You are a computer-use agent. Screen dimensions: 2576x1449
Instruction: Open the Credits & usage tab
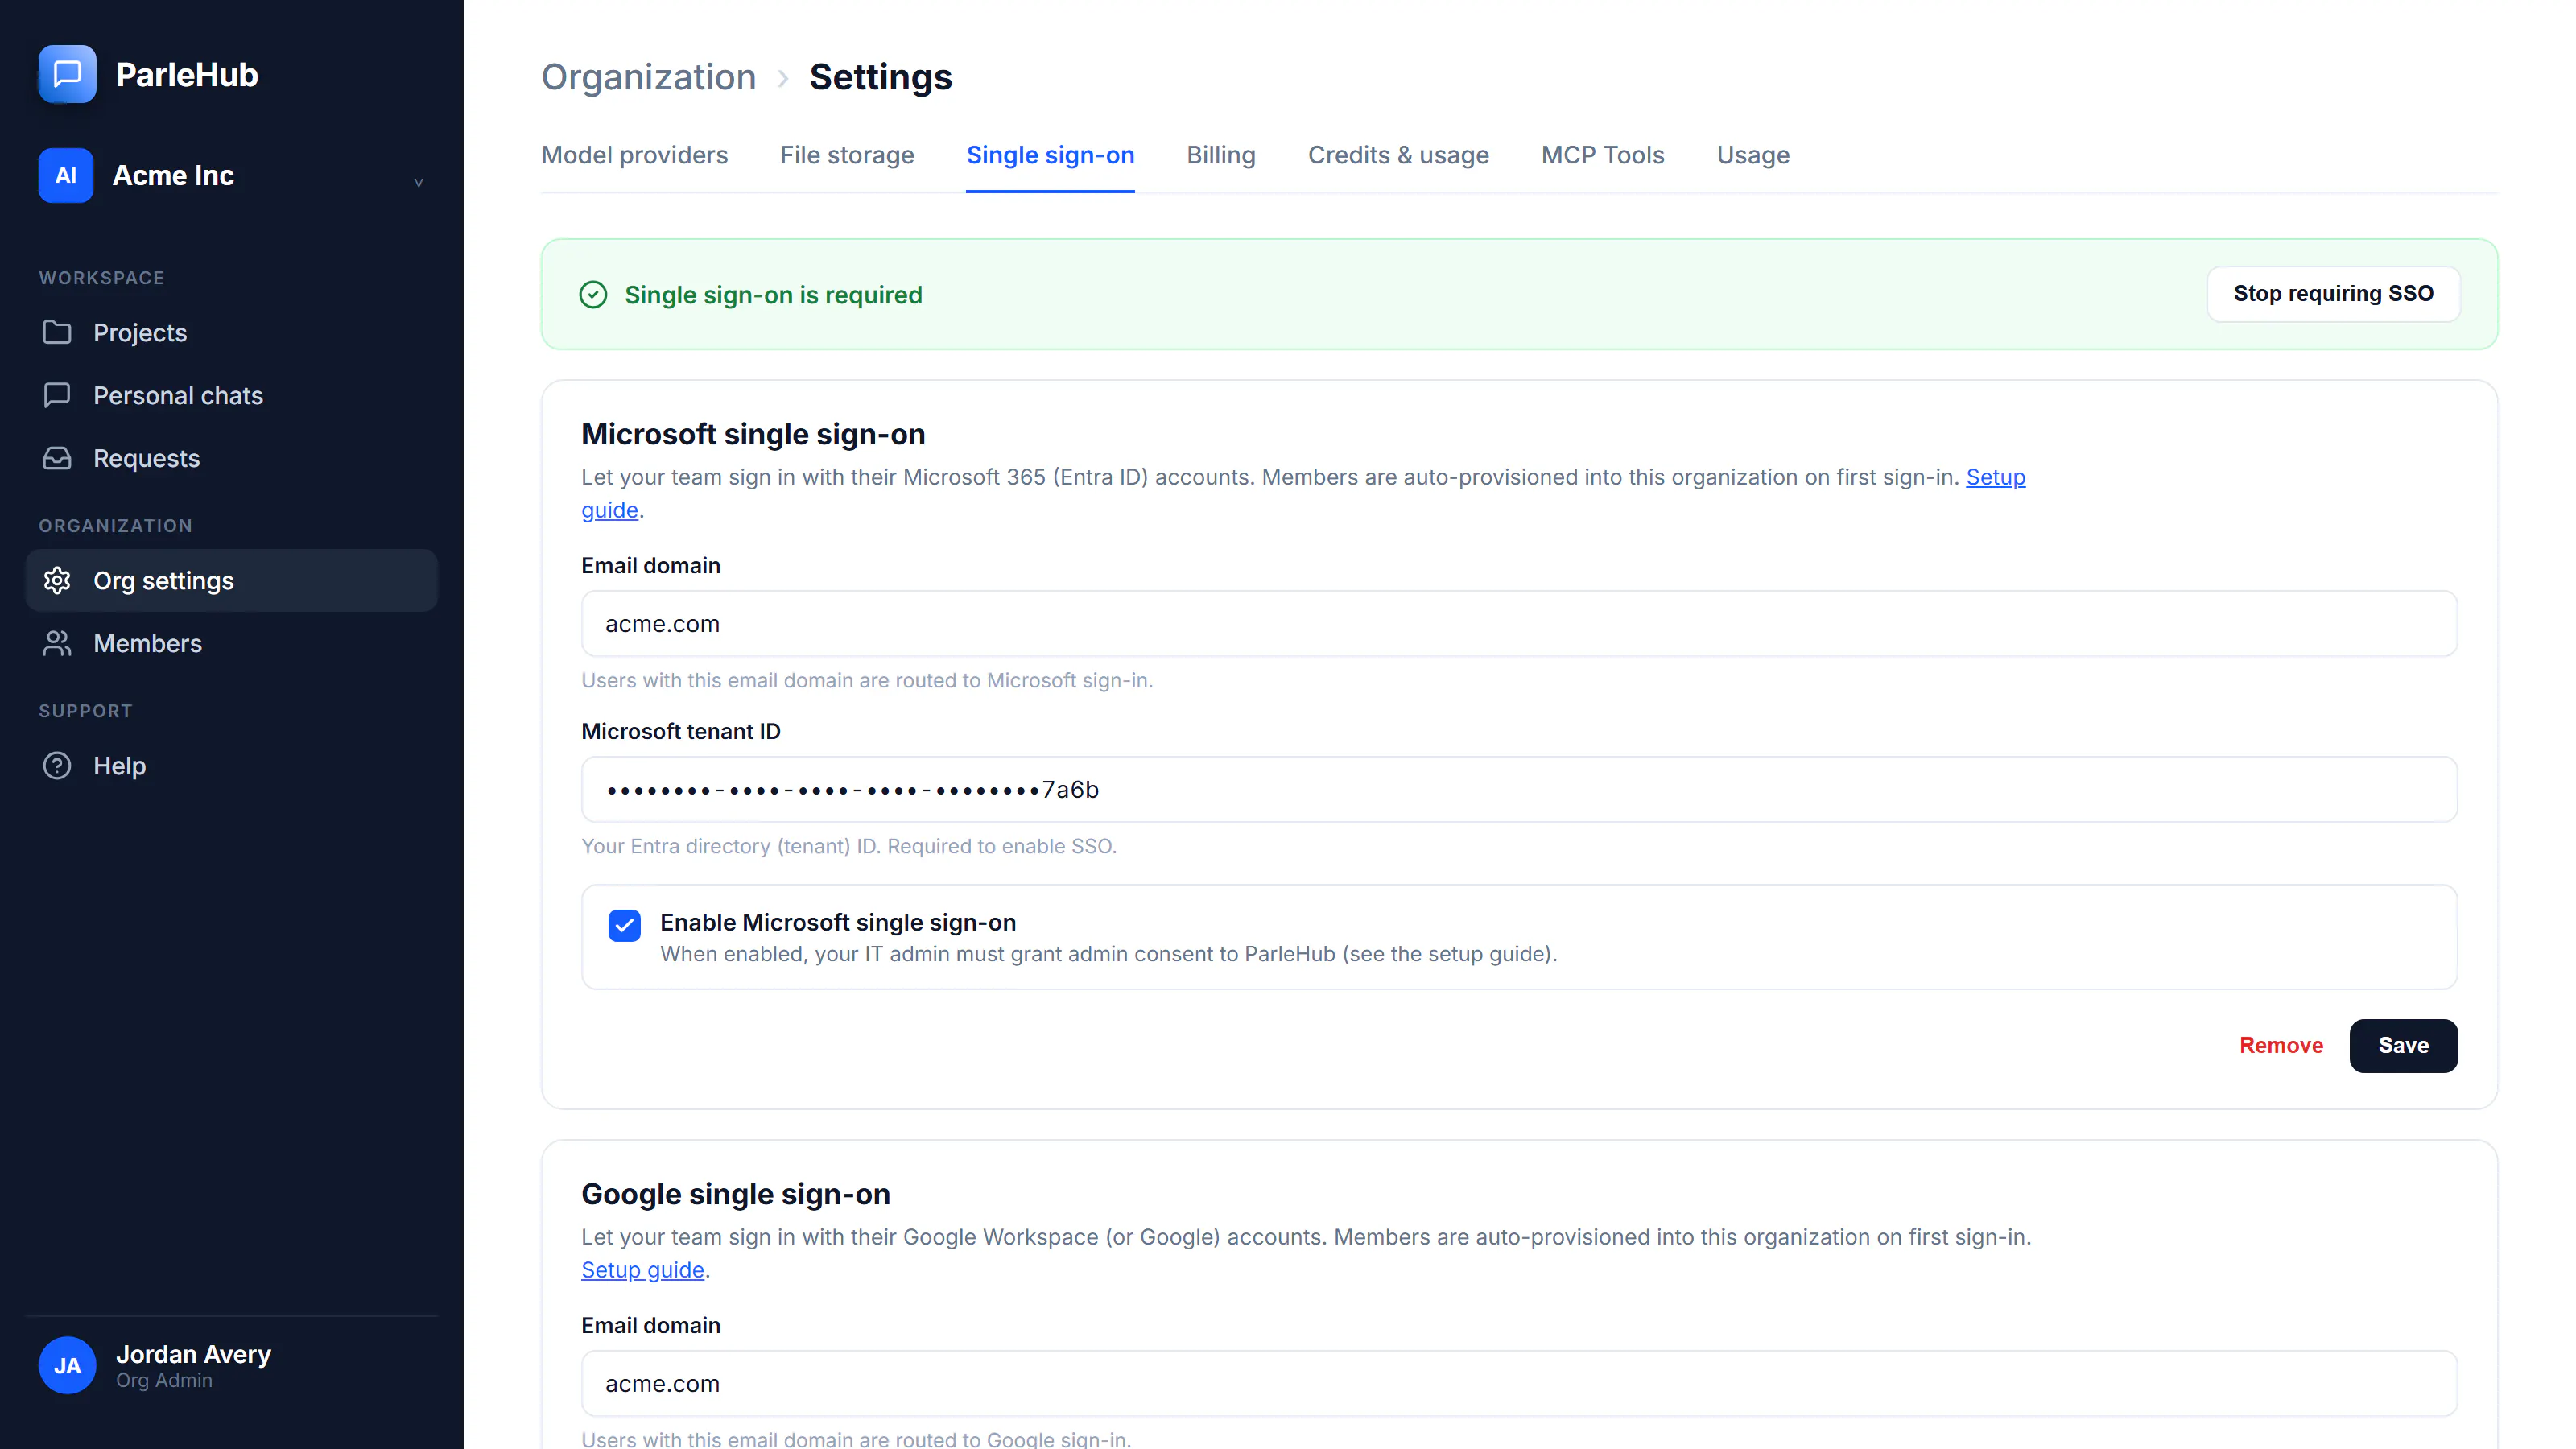[x=1398, y=155]
